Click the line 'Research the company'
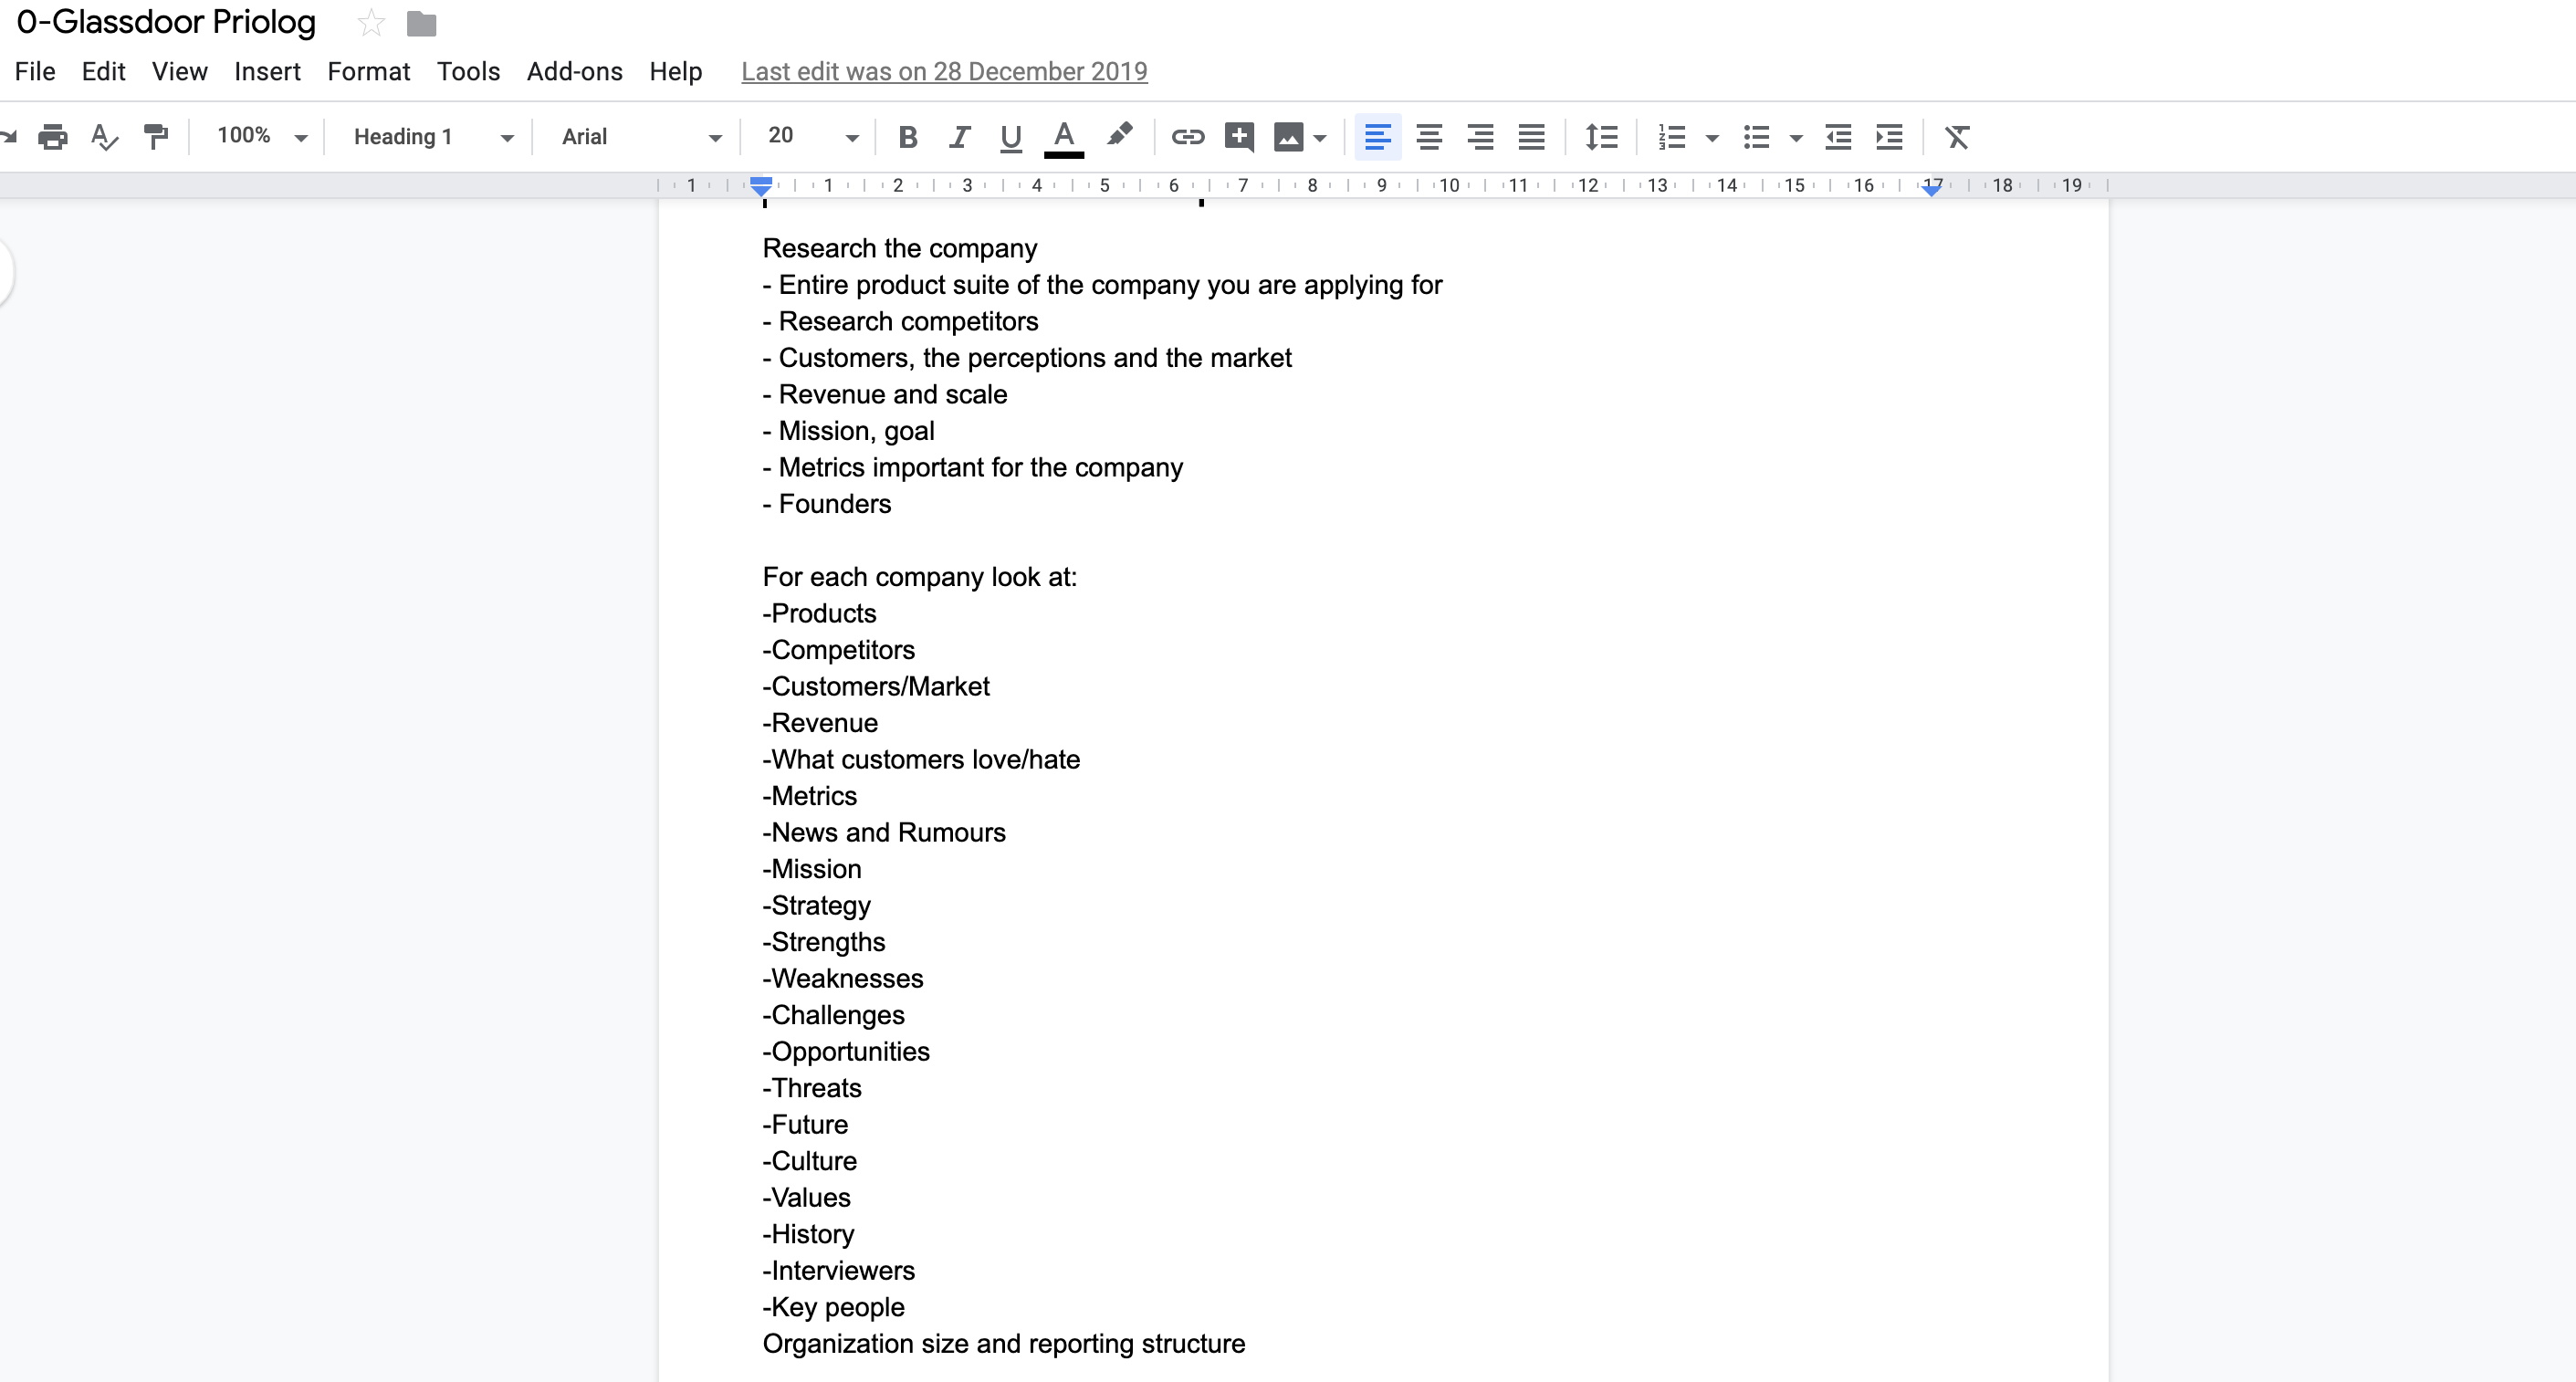This screenshot has height=1382, width=2576. 900,248
